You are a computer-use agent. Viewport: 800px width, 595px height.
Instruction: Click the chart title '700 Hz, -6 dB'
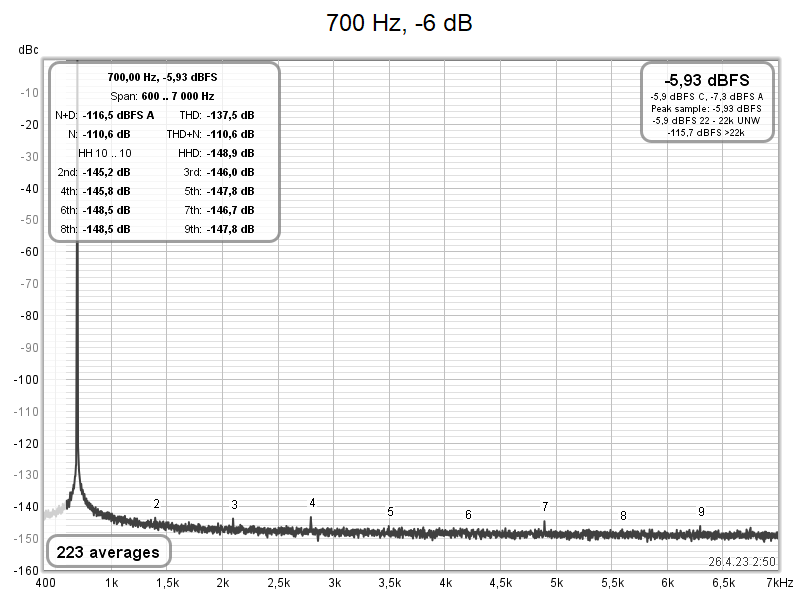coord(399,23)
